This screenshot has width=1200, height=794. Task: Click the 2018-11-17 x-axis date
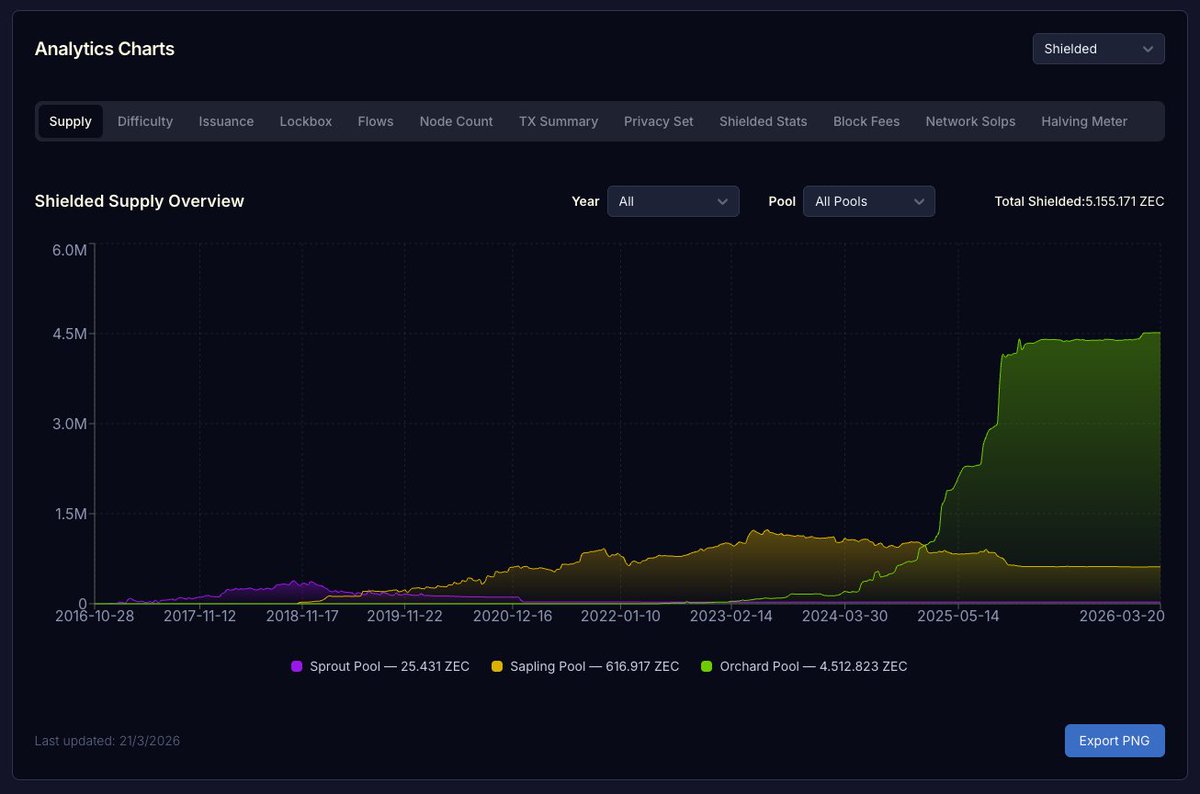303,616
